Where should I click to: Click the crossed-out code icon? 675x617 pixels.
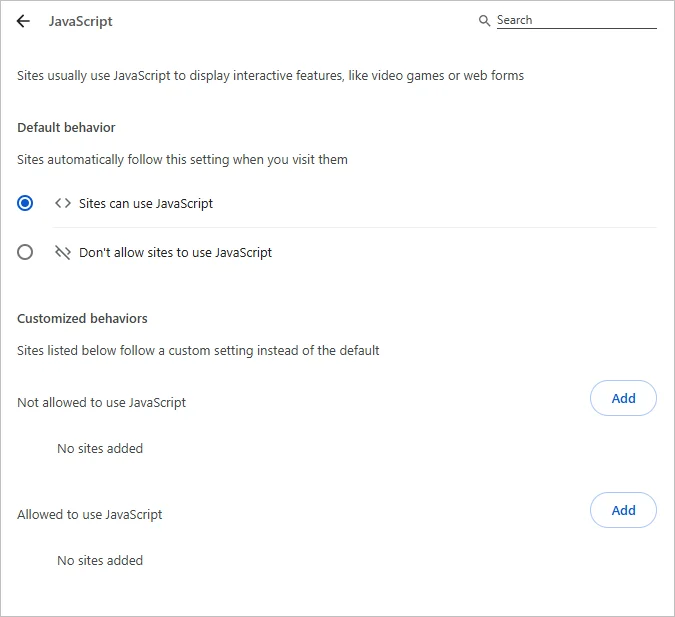point(63,252)
